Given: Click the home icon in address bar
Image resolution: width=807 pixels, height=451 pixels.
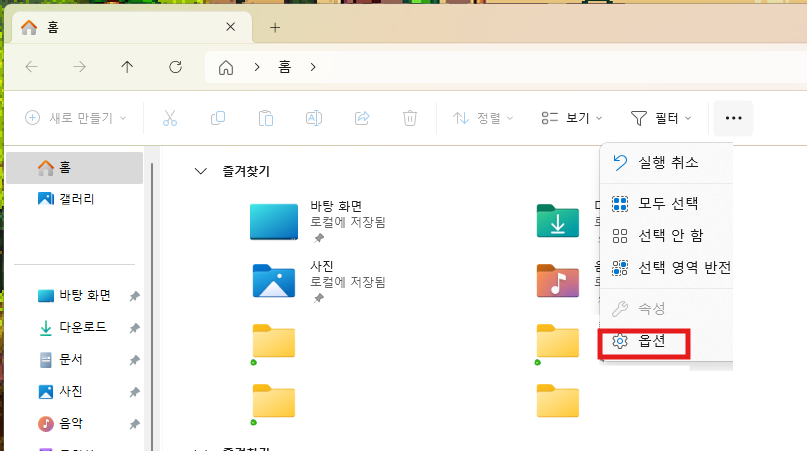Looking at the screenshot, I should (226, 67).
